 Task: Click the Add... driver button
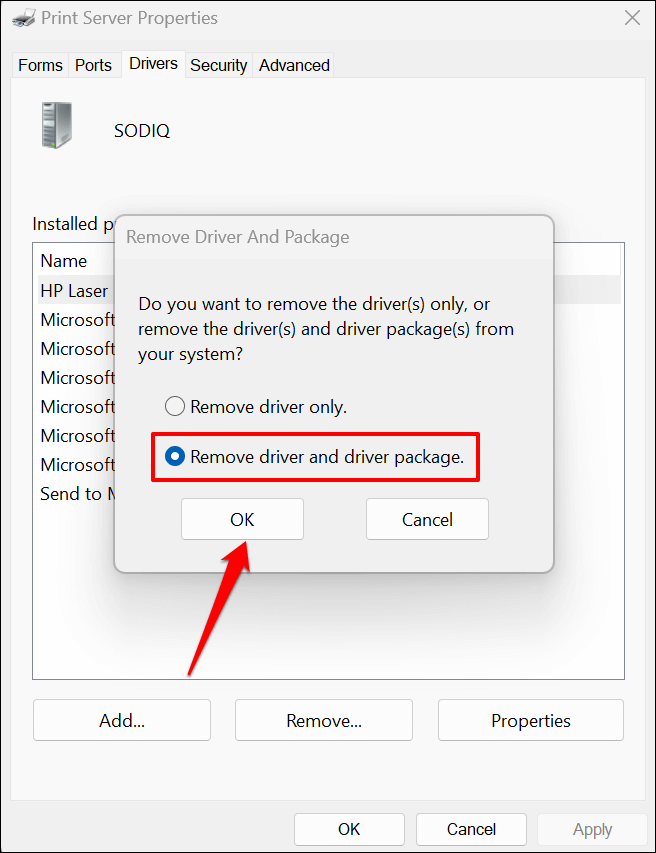pos(122,720)
